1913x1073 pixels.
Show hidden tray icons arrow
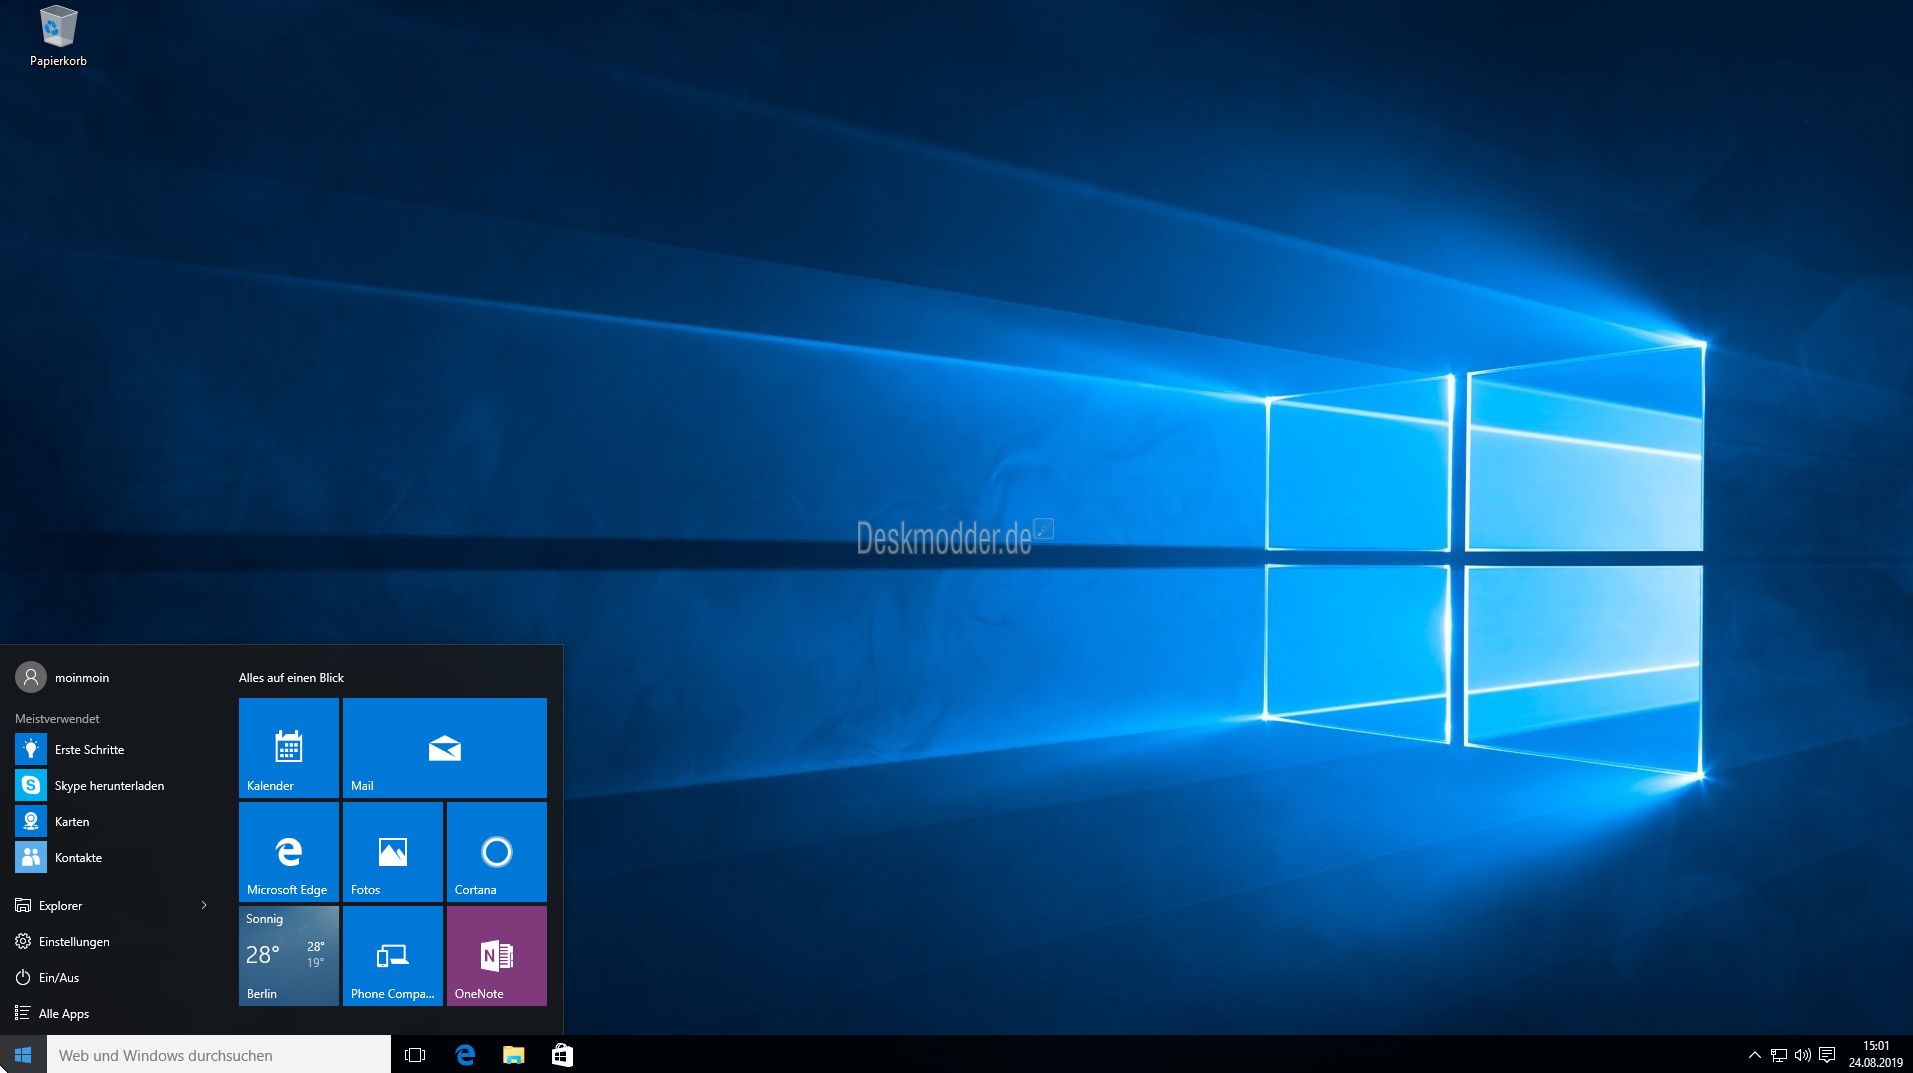(x=1754, y=1055)
